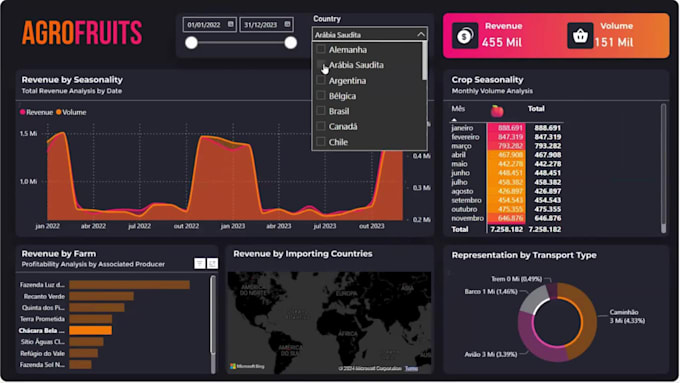Click the Trem 0 Mi (0,49%) label
The image size is (680, 383).
click(x=517, y=279)
